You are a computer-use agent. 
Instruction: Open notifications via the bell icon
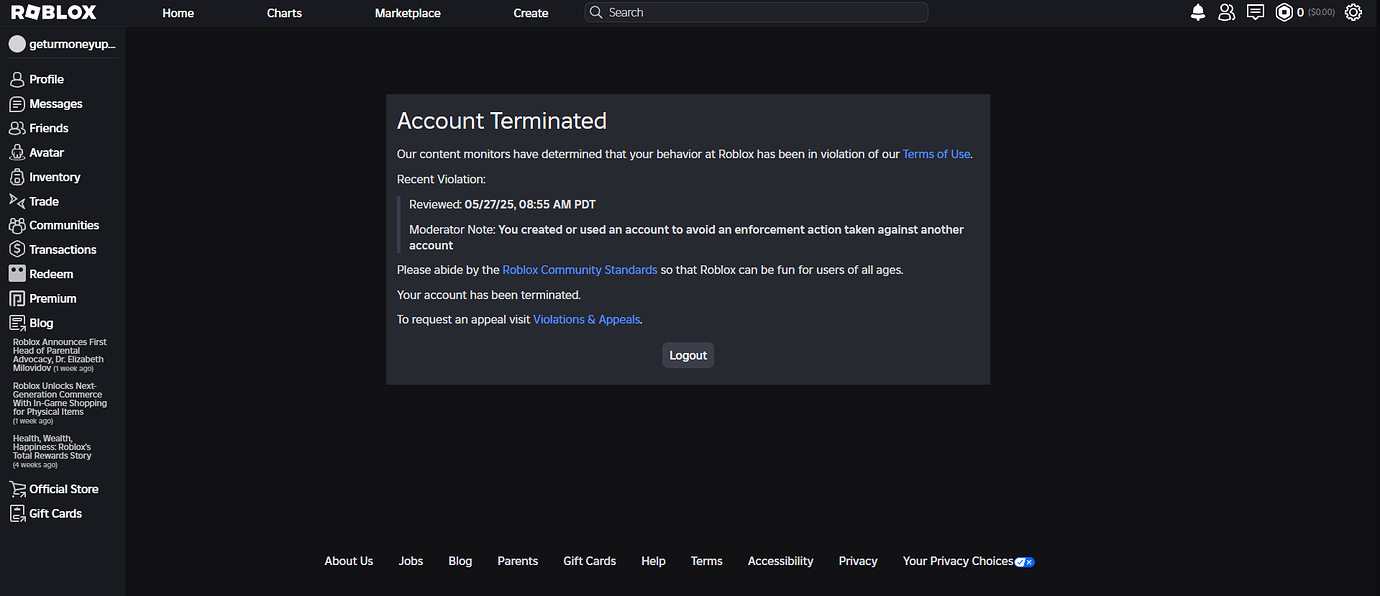(1198, 11)
